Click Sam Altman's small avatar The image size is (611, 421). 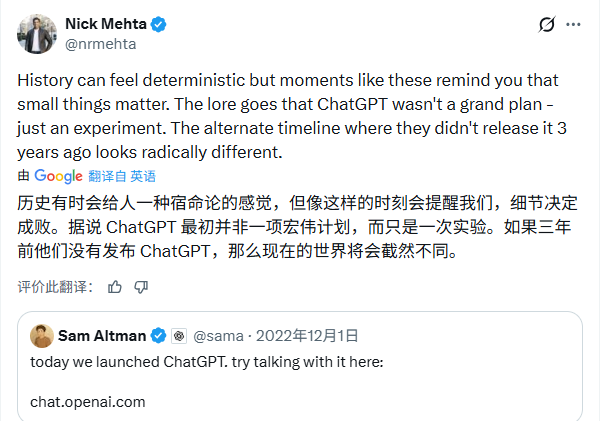(x=42, y=335)
